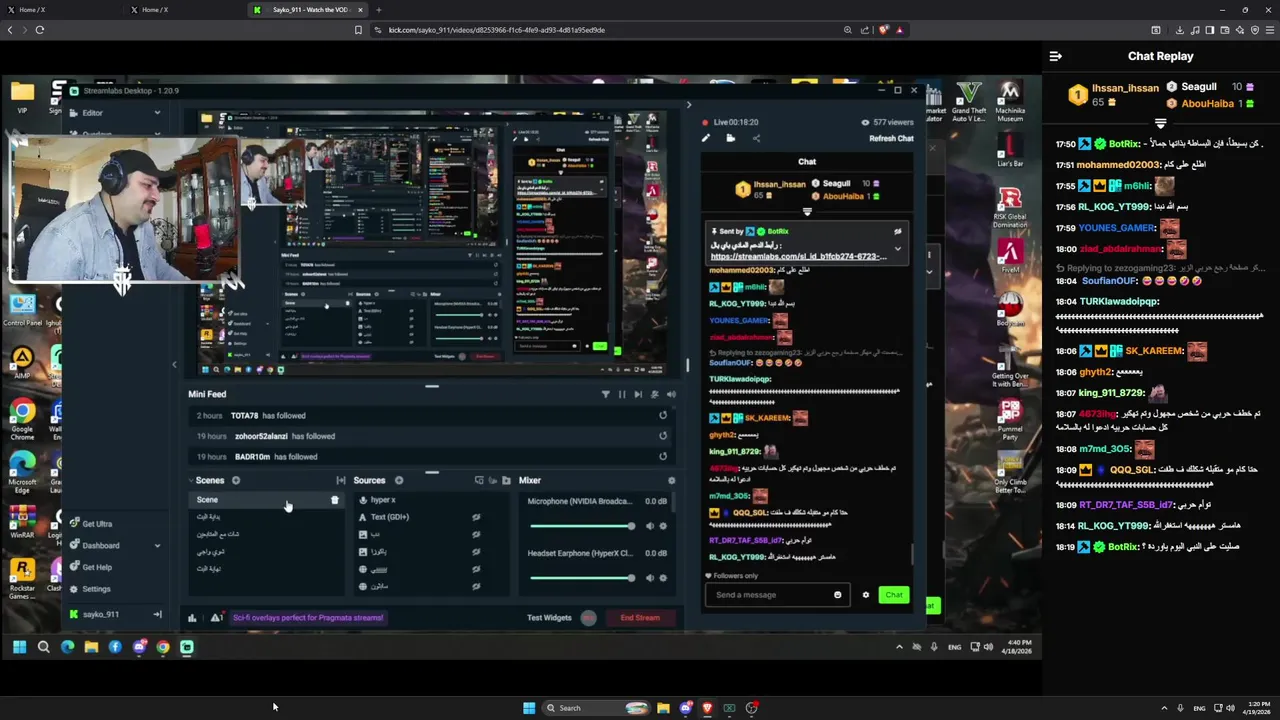Open the Pragmata overlays promo banner

point(308,617)
